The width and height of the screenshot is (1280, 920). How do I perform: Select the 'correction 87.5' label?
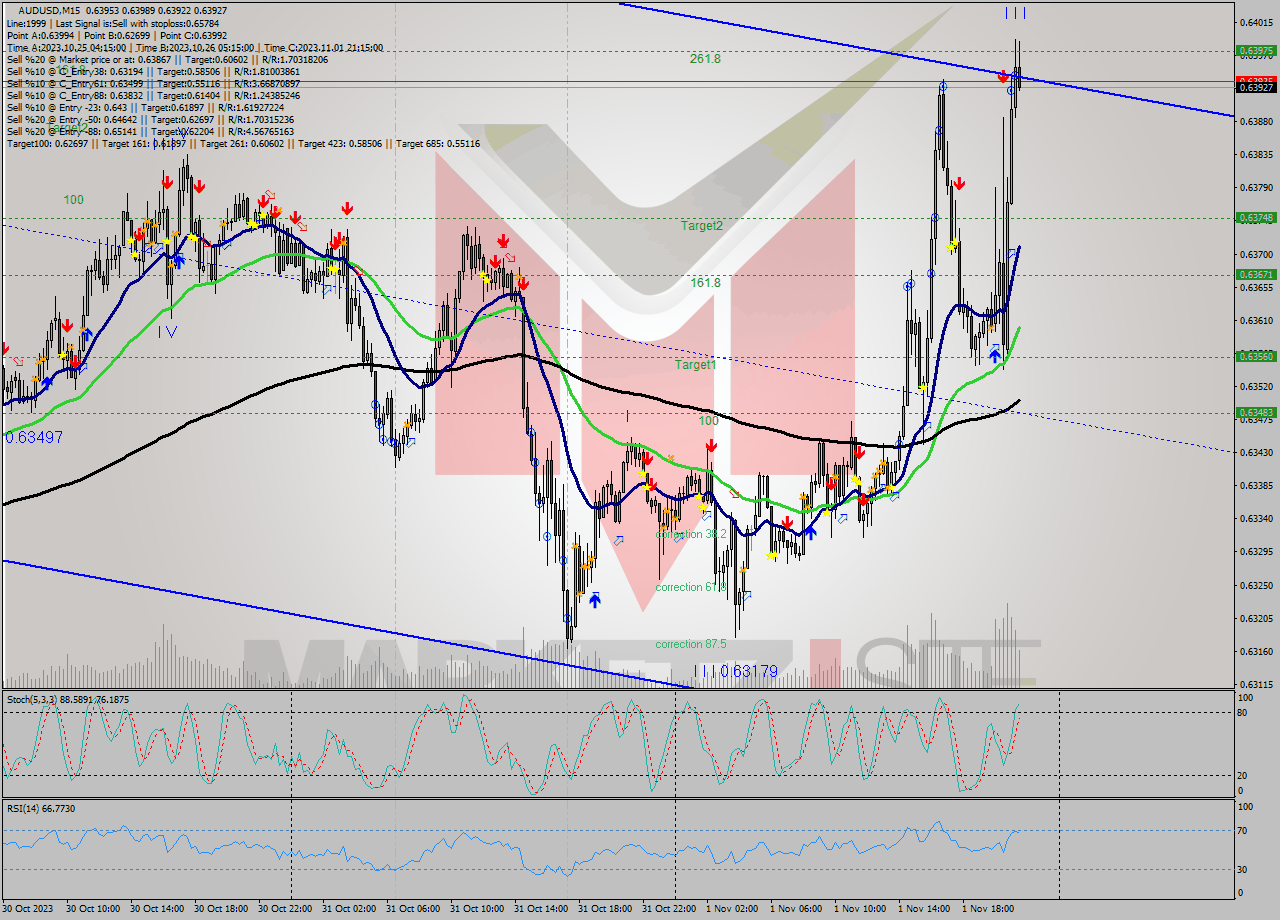point(690,644)
